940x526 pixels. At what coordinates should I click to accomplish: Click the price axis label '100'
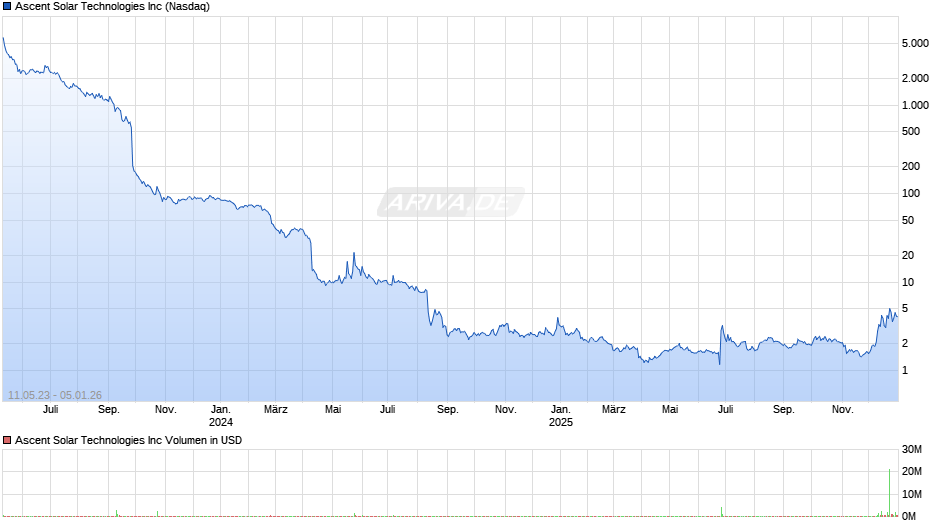(911, 193)
